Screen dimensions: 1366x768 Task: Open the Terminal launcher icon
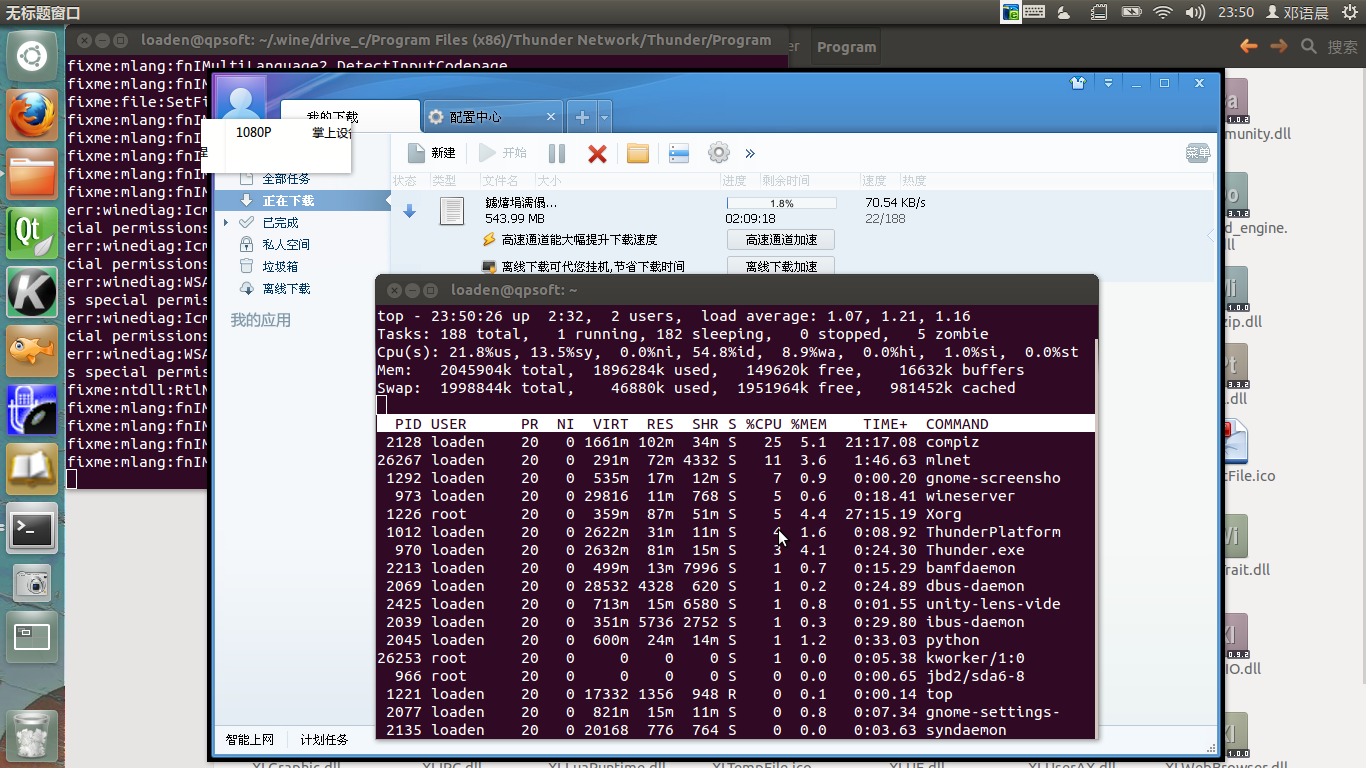pos(32,528)
